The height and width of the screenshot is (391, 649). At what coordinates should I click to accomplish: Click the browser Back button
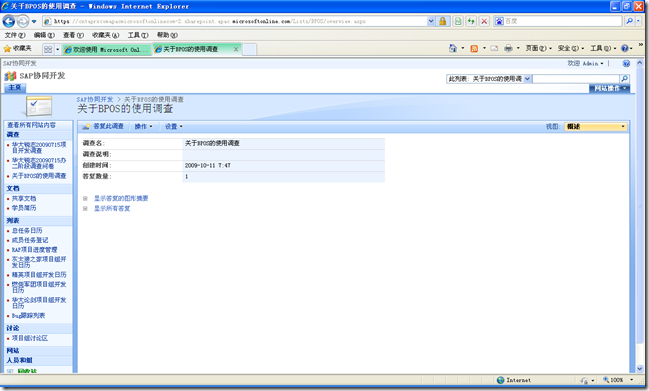pyautogui.click(x=9, y=21)
